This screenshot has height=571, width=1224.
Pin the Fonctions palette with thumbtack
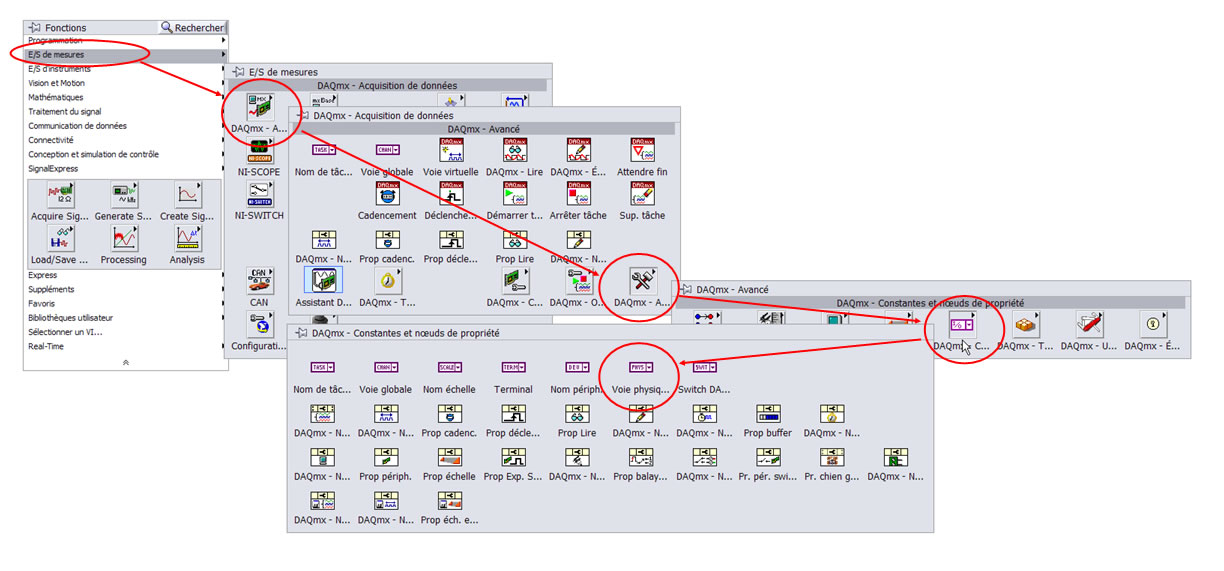[35, 28]
